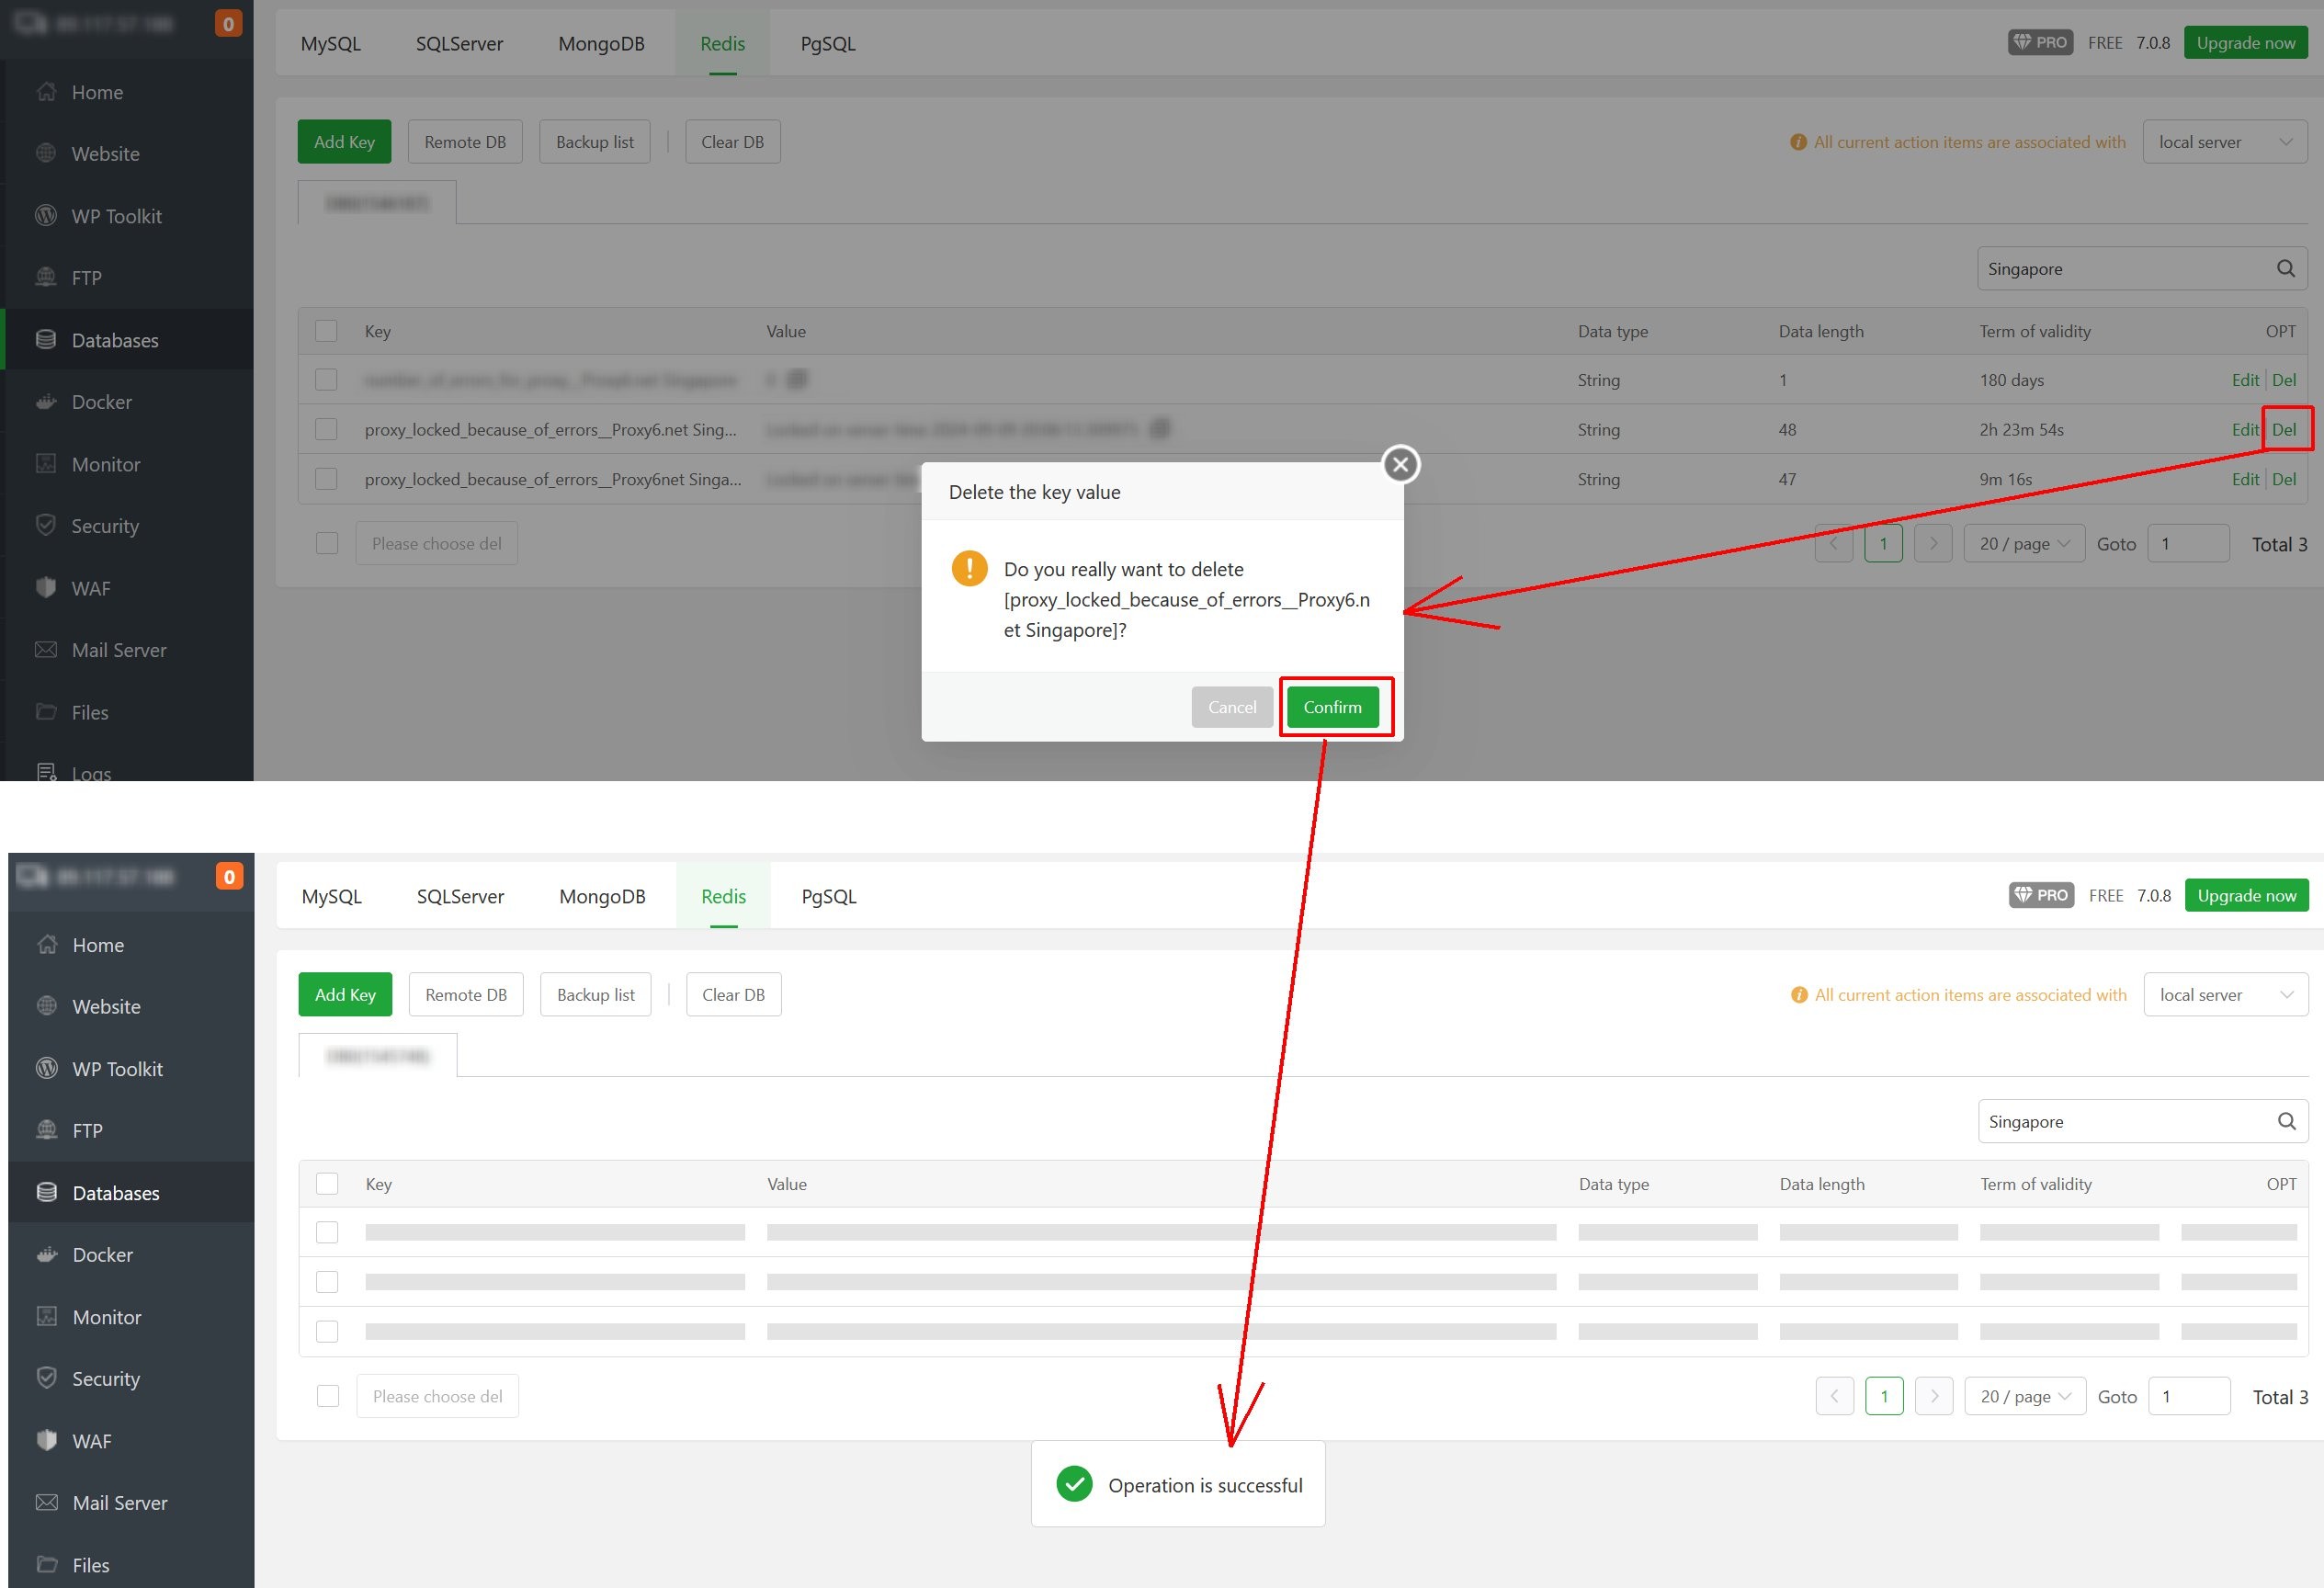Open the Databases section in sidebar

tap(115, 340)
